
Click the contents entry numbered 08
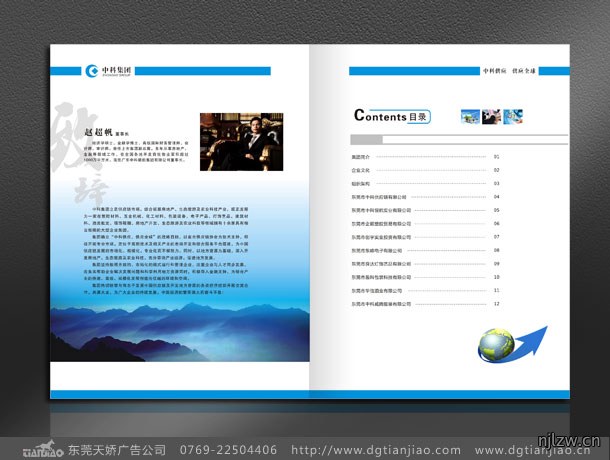[425, 251]
